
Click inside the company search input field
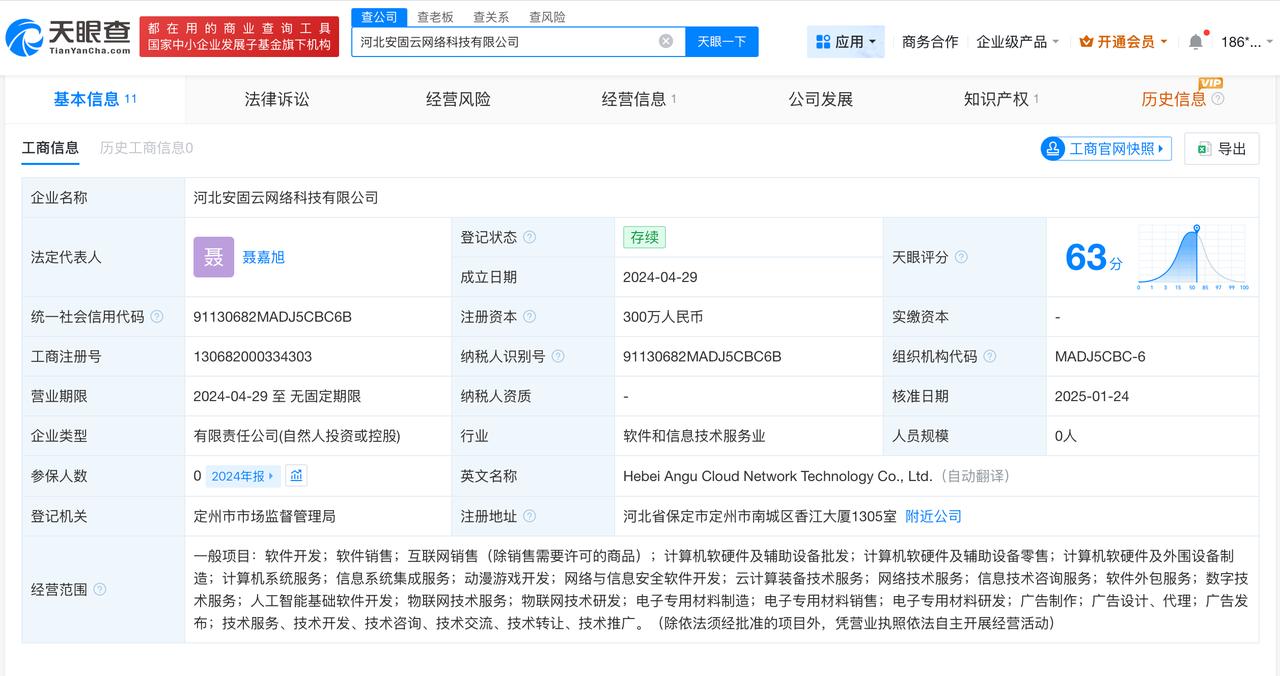[x=500, y=42]
